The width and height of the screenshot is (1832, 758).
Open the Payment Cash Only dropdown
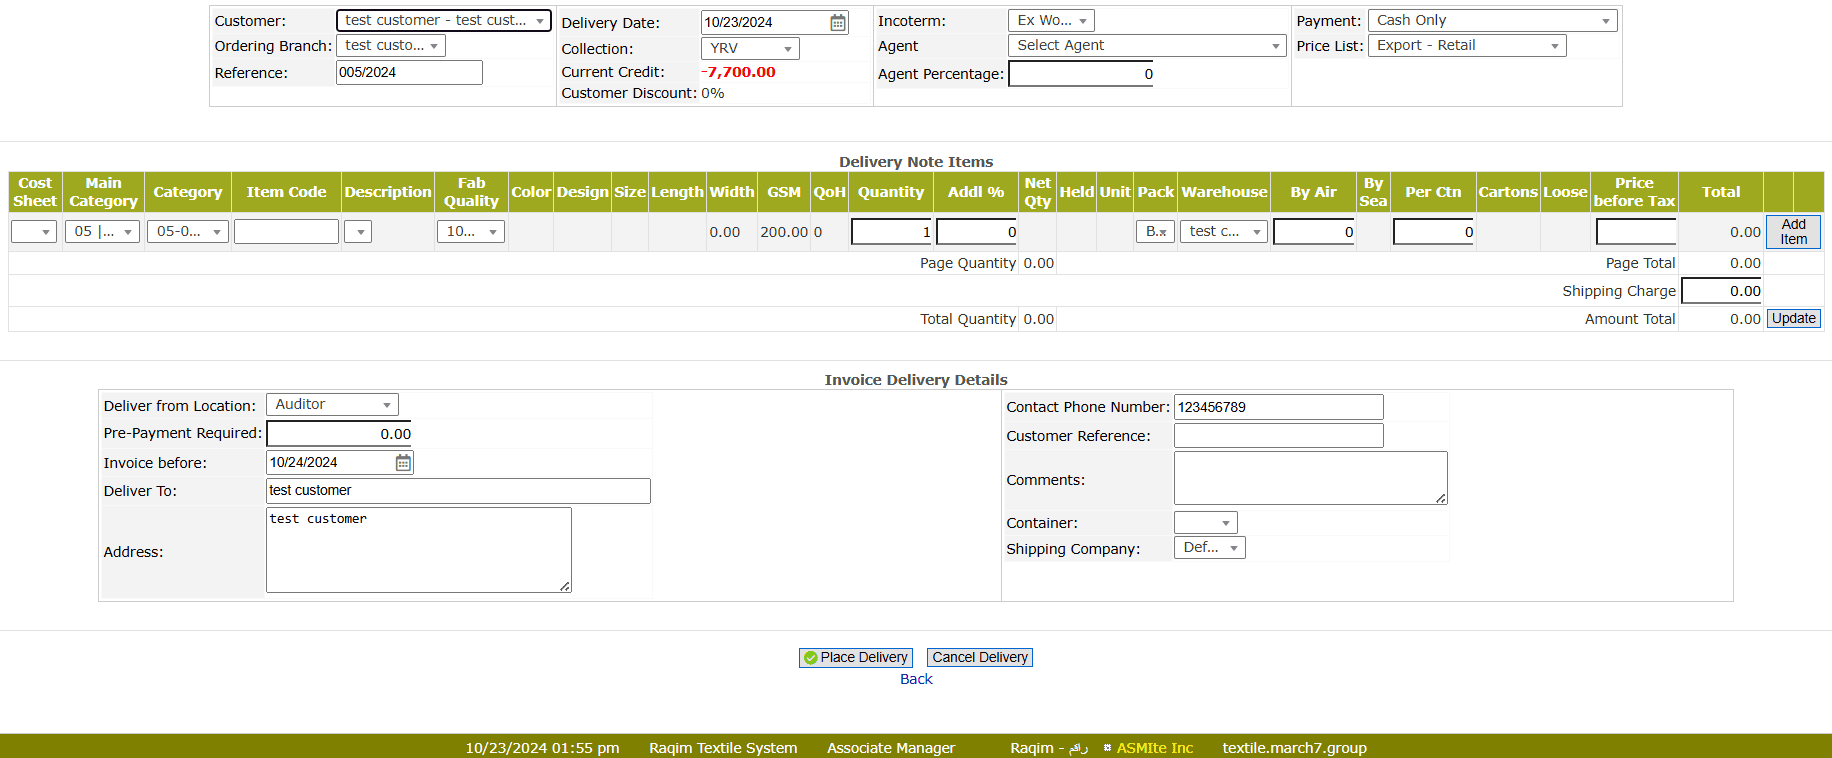click(1492, 20)
